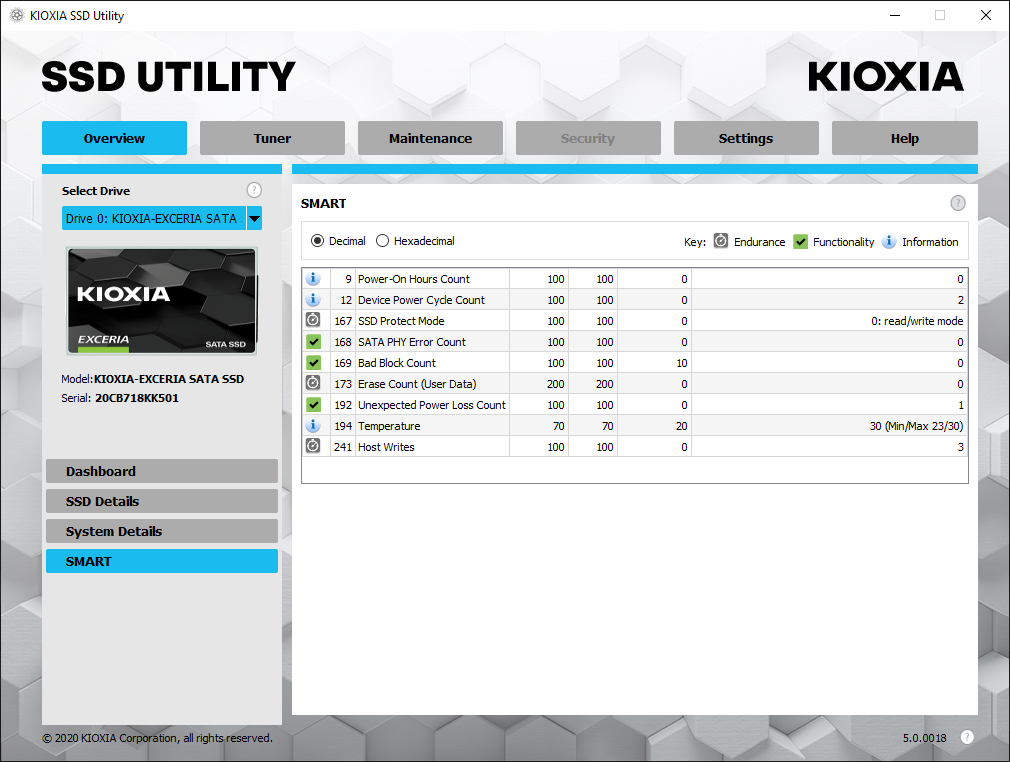The width and height of the screenshot is (1010, 762).
Task: Open the Tuner tab
Action: (272, 138)
